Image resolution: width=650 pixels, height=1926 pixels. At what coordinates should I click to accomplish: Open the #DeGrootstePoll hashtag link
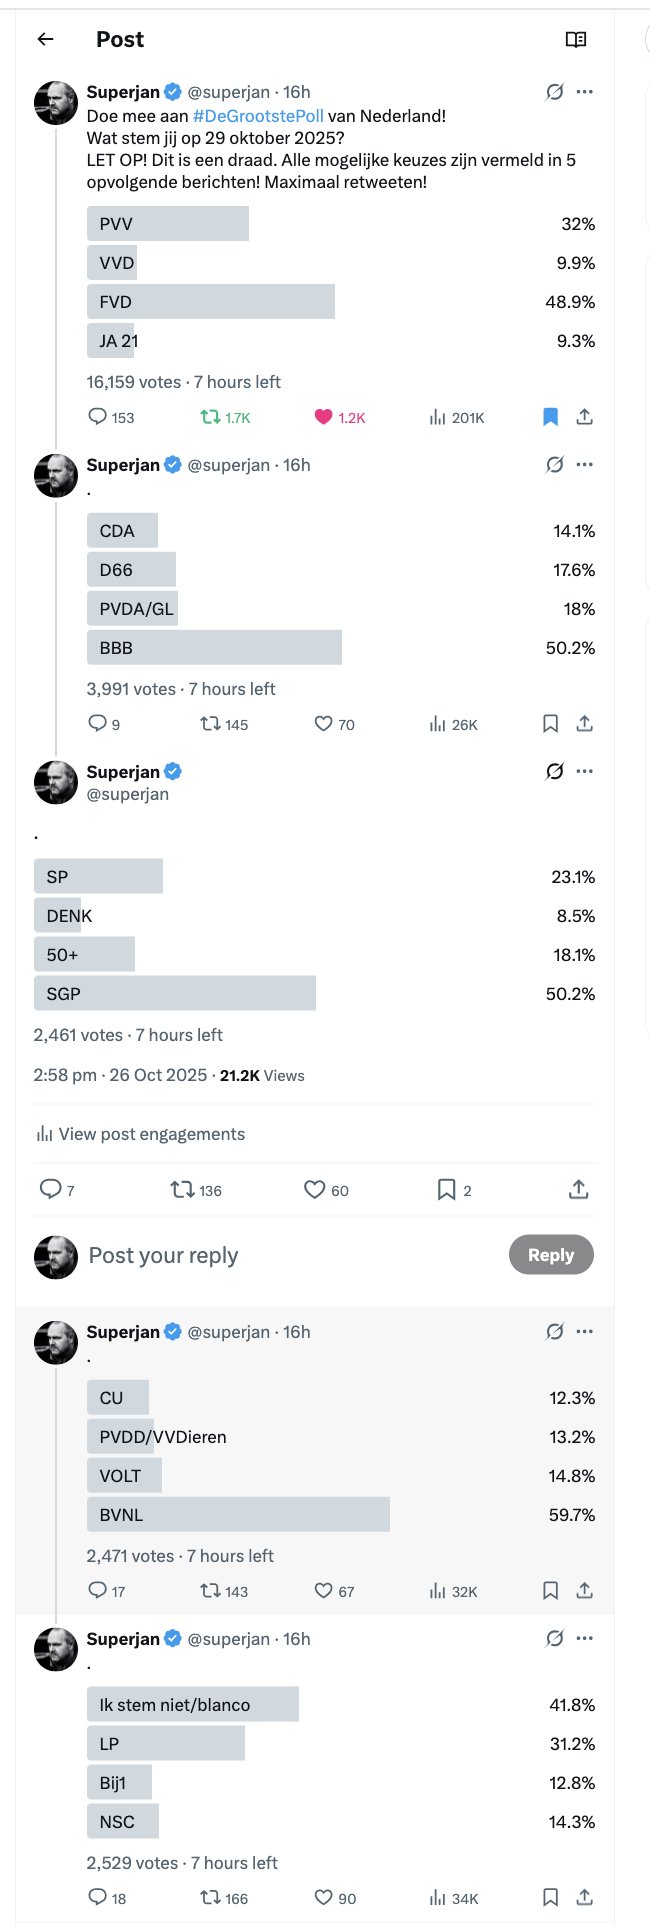click(x=258, y=116)
